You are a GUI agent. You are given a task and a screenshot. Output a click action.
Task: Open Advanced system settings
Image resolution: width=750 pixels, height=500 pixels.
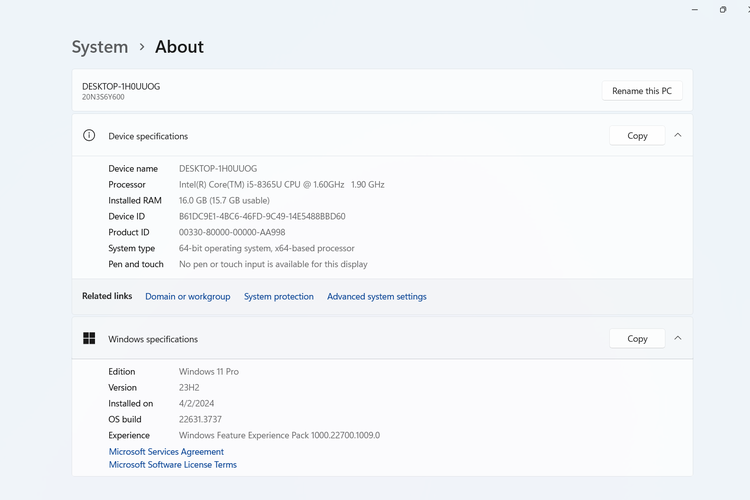coord(377,297)
